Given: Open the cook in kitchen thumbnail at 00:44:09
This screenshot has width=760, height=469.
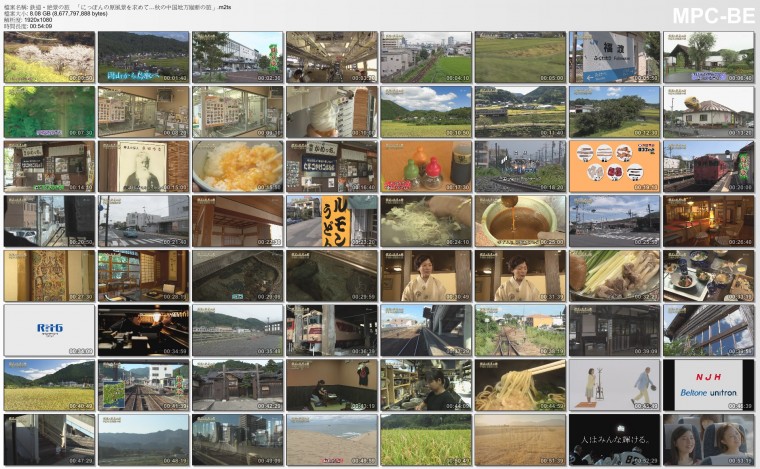Looking at the screenshot, I should (x=426, y=385).
